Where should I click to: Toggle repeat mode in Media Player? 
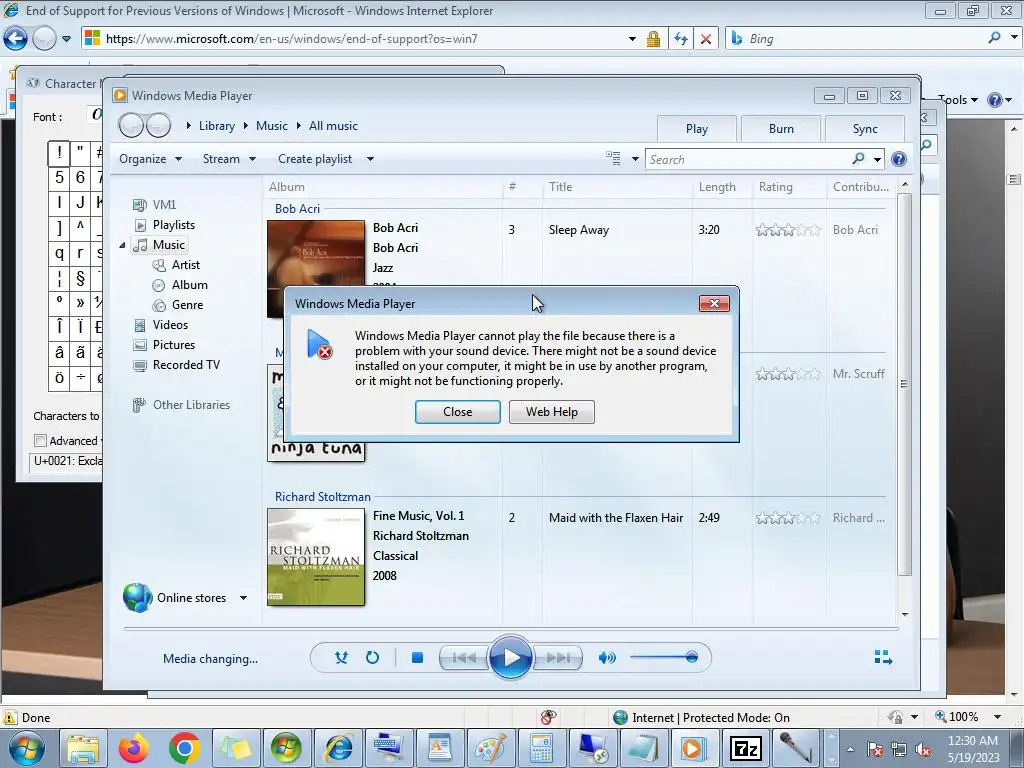pyautogui.click(x=372, y=658)
